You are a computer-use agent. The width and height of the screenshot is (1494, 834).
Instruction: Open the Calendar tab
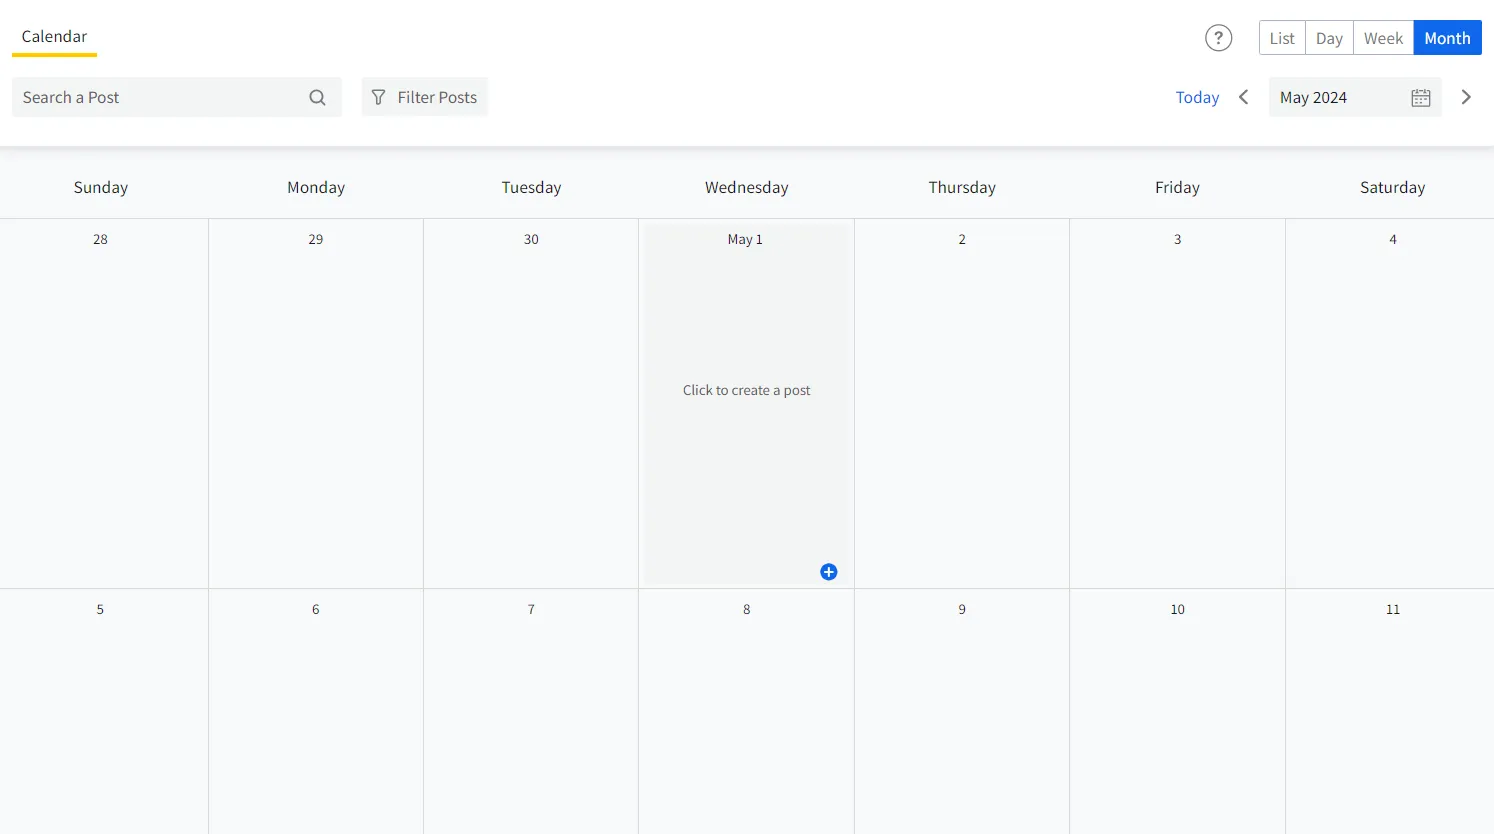[x=54, y=36]
